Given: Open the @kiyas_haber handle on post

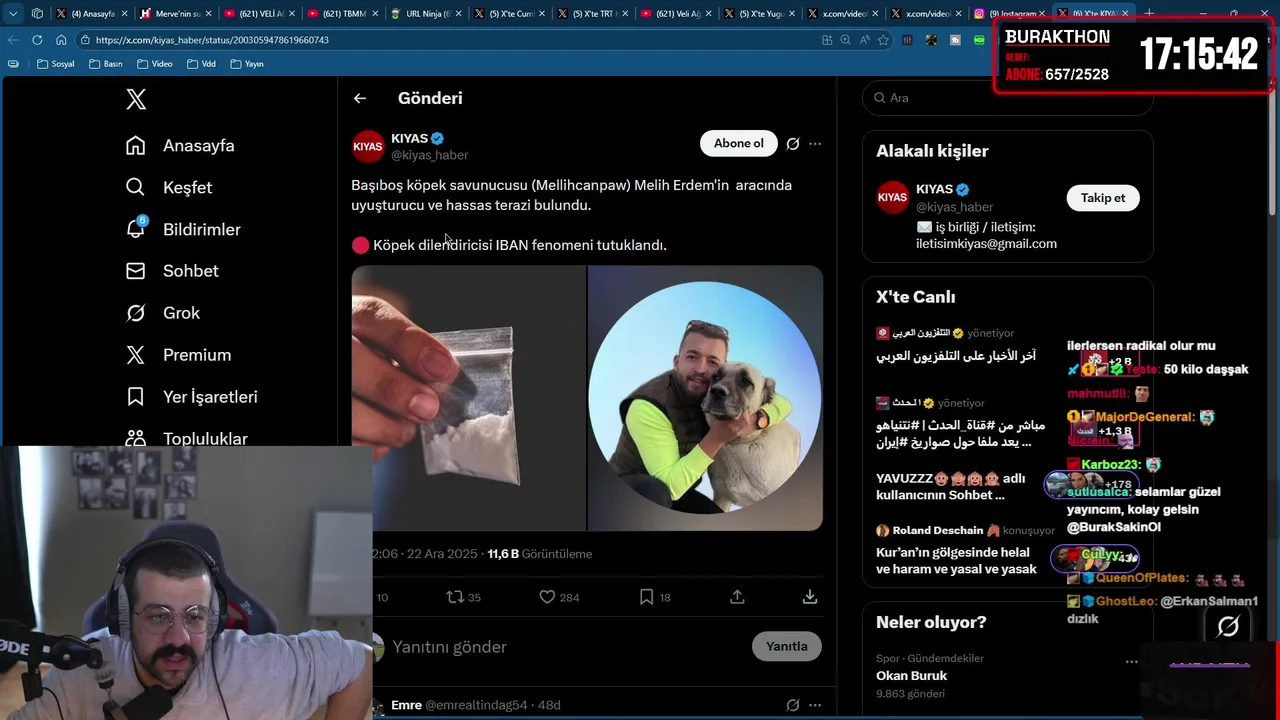Looking at the screenshot, I should click(429, 156).
